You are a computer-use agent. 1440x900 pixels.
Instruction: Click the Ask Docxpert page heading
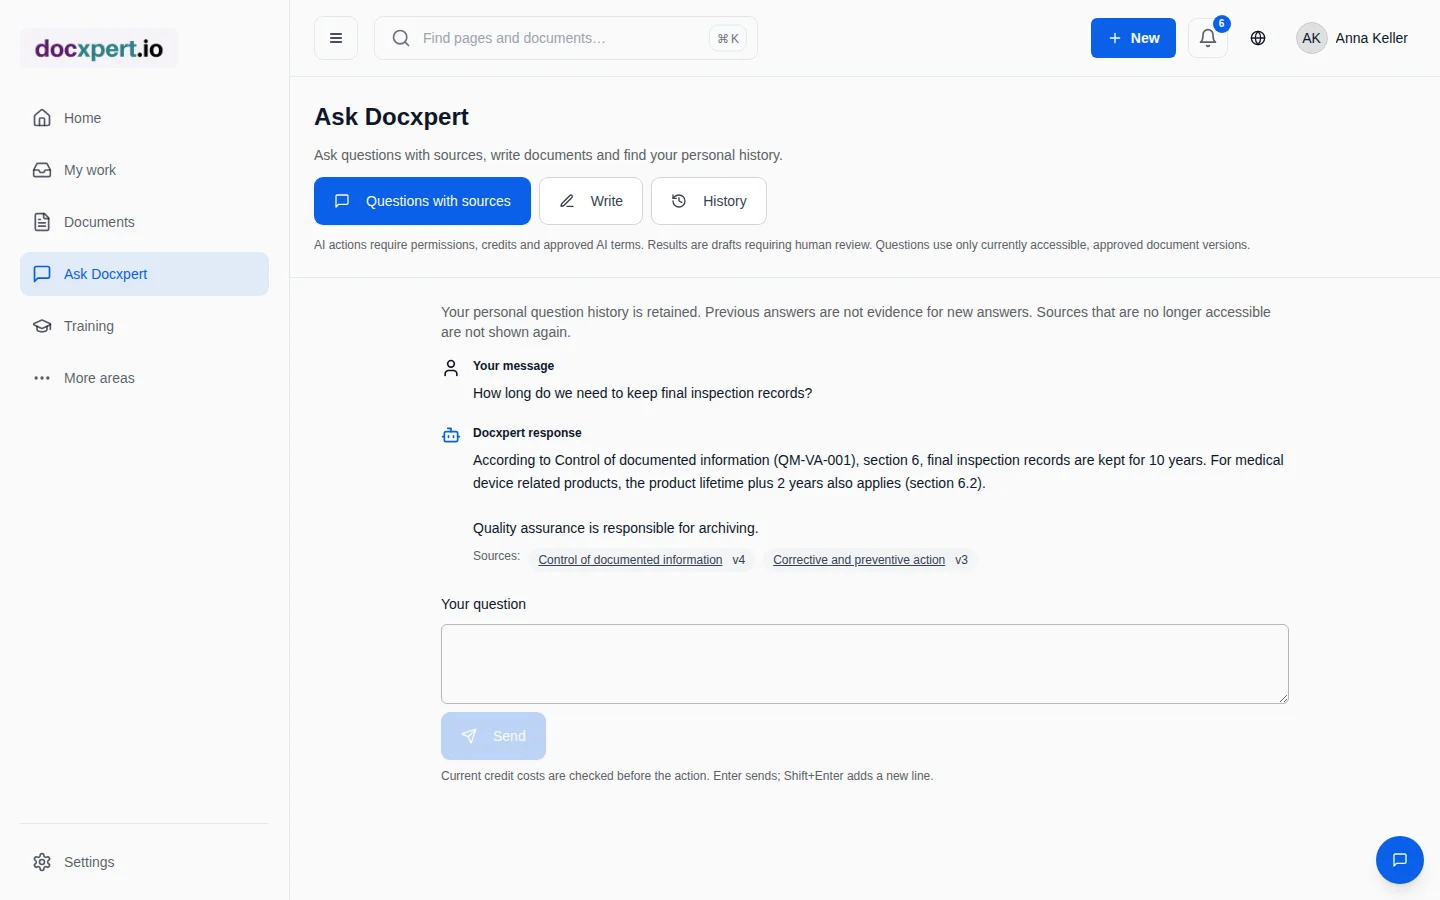[x=391, y=117]
